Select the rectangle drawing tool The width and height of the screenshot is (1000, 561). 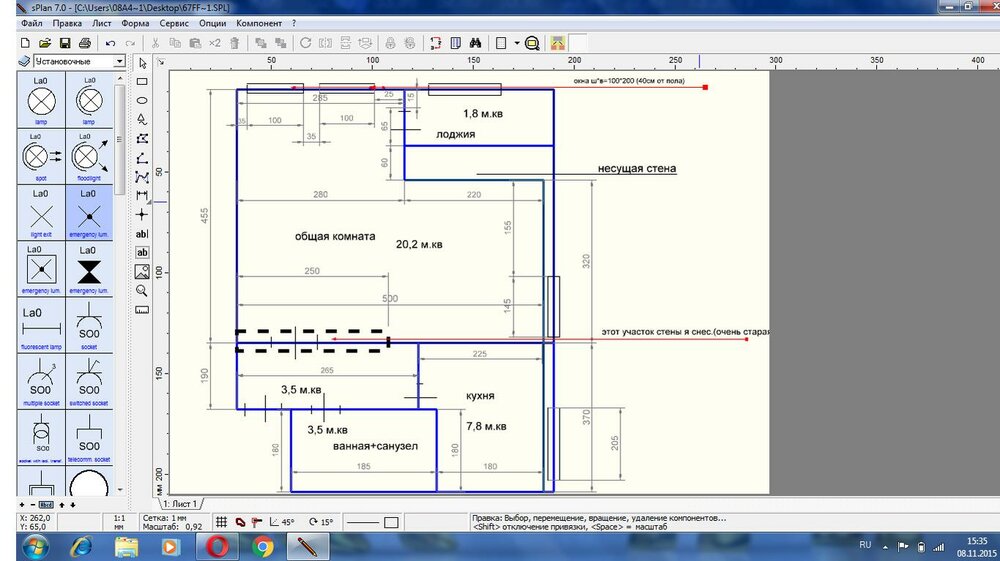[142, 81]
